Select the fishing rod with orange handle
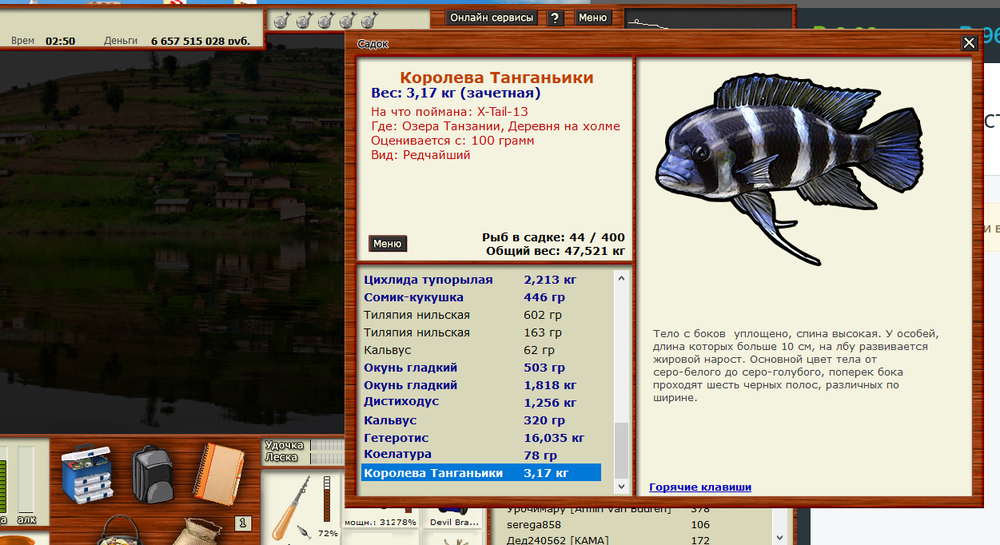 tap(290, 509)
